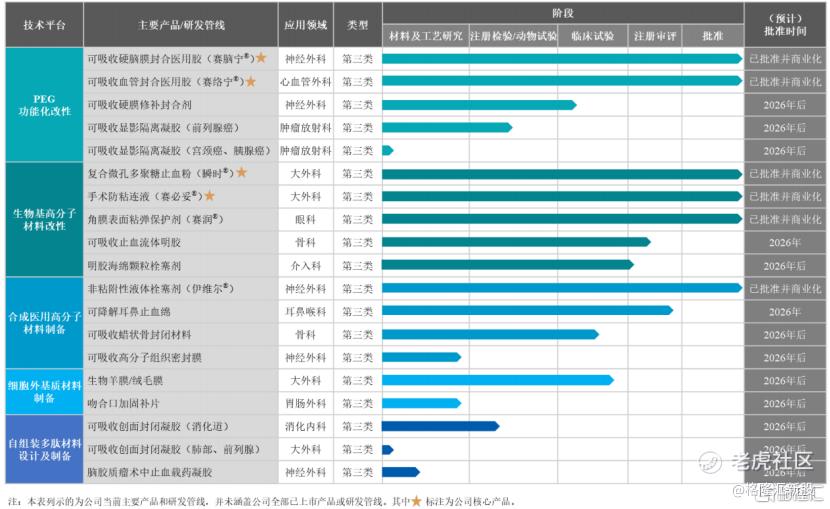830x509 pixels.
Task: Click product name 明胶海绵颗粒栓塞剂
Action: (134, 266)
